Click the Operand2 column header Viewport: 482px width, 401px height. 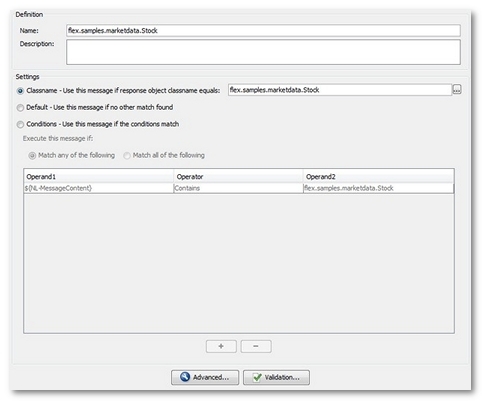pos(378,176)
